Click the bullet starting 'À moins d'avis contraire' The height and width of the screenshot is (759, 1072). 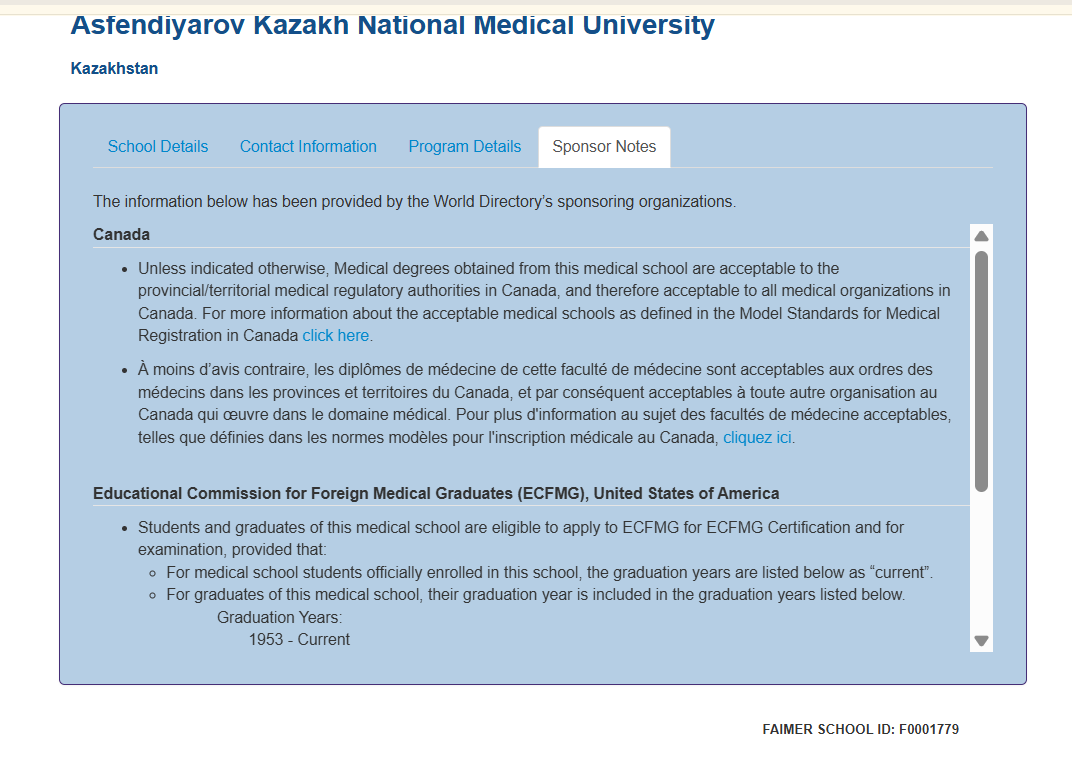click(x=544, y=403)
